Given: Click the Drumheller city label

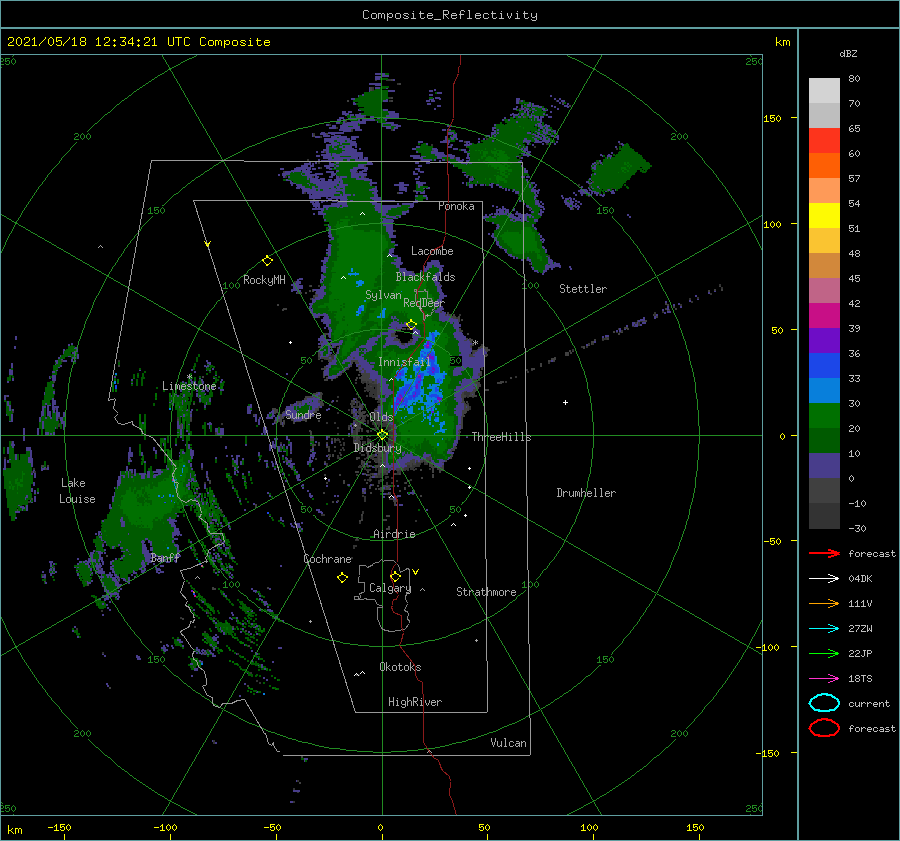Looking at the screenshot, I should pos(586,493).
